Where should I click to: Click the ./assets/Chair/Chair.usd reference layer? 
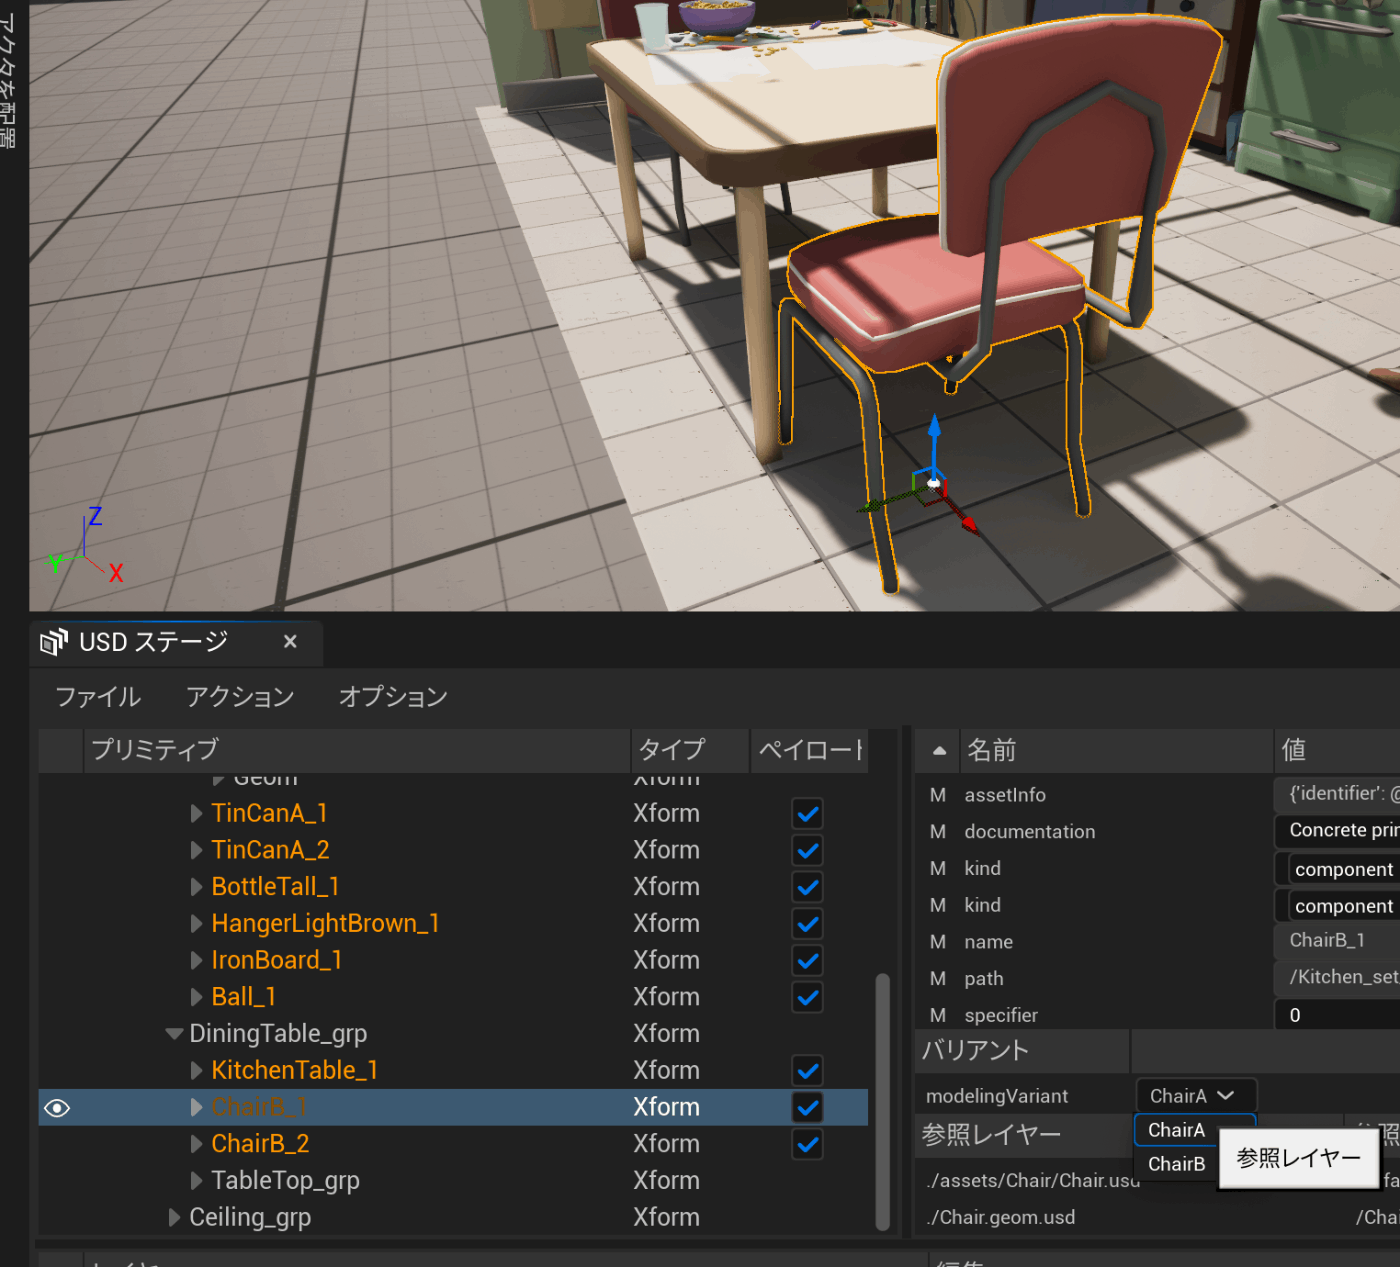[x=1033, y=1181]
